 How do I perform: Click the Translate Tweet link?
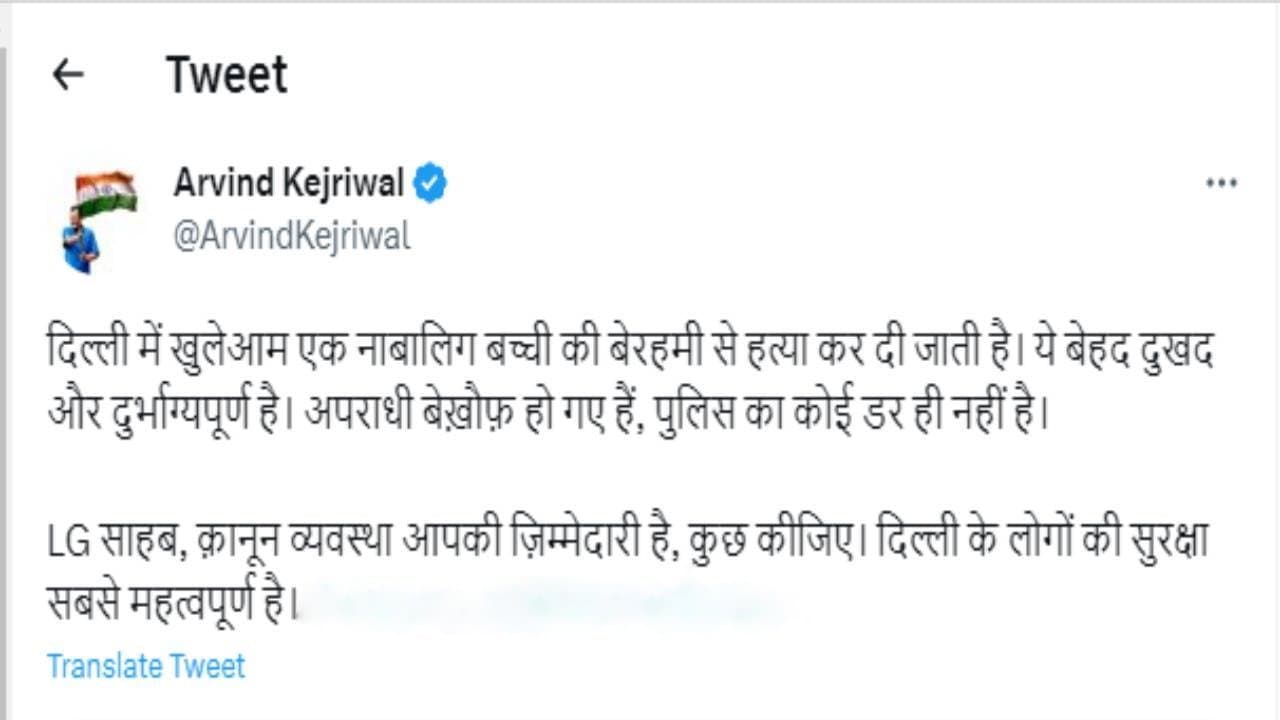click(146, 666)
